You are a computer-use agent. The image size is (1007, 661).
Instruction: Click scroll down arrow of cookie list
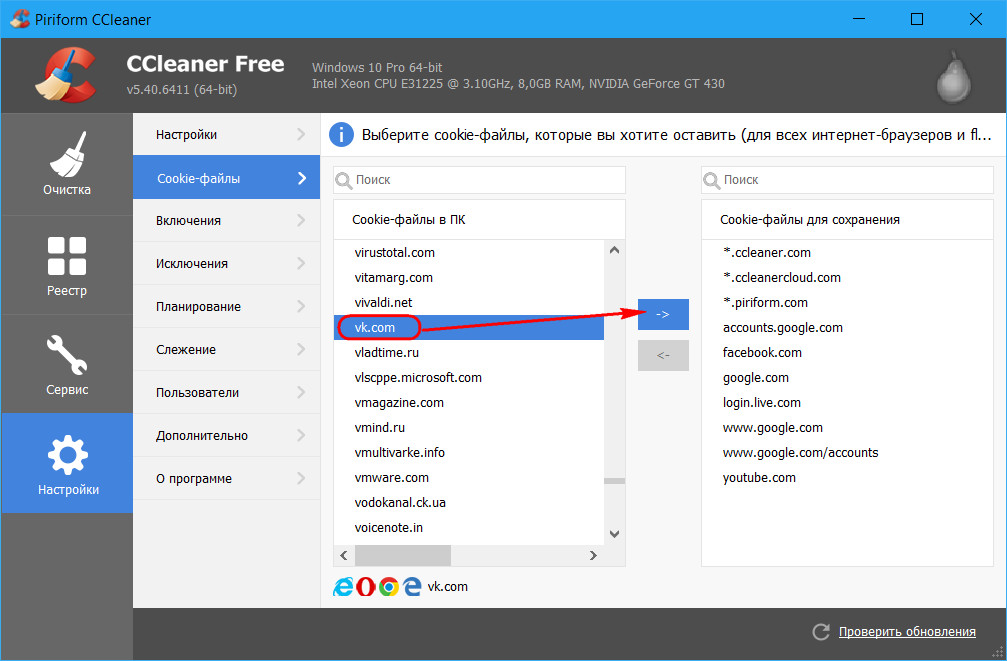[x=614, y=534]
